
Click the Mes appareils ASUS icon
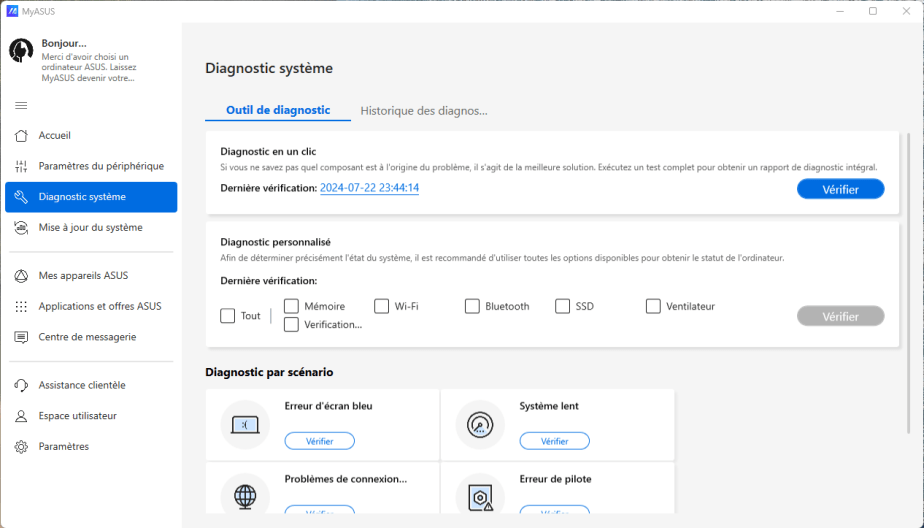[21, 276]
